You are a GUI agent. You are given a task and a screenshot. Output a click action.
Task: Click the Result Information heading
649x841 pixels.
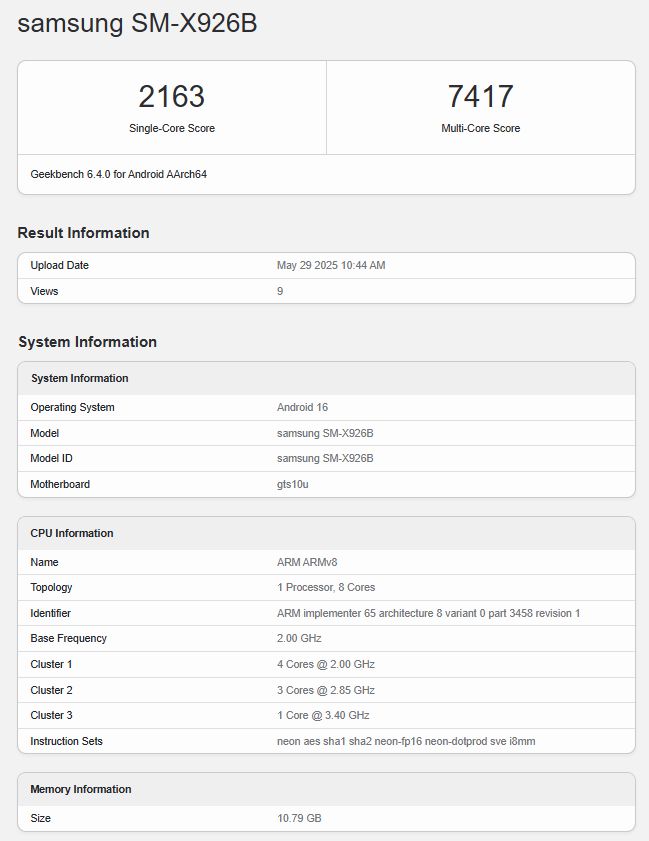[x=83, y=233]
